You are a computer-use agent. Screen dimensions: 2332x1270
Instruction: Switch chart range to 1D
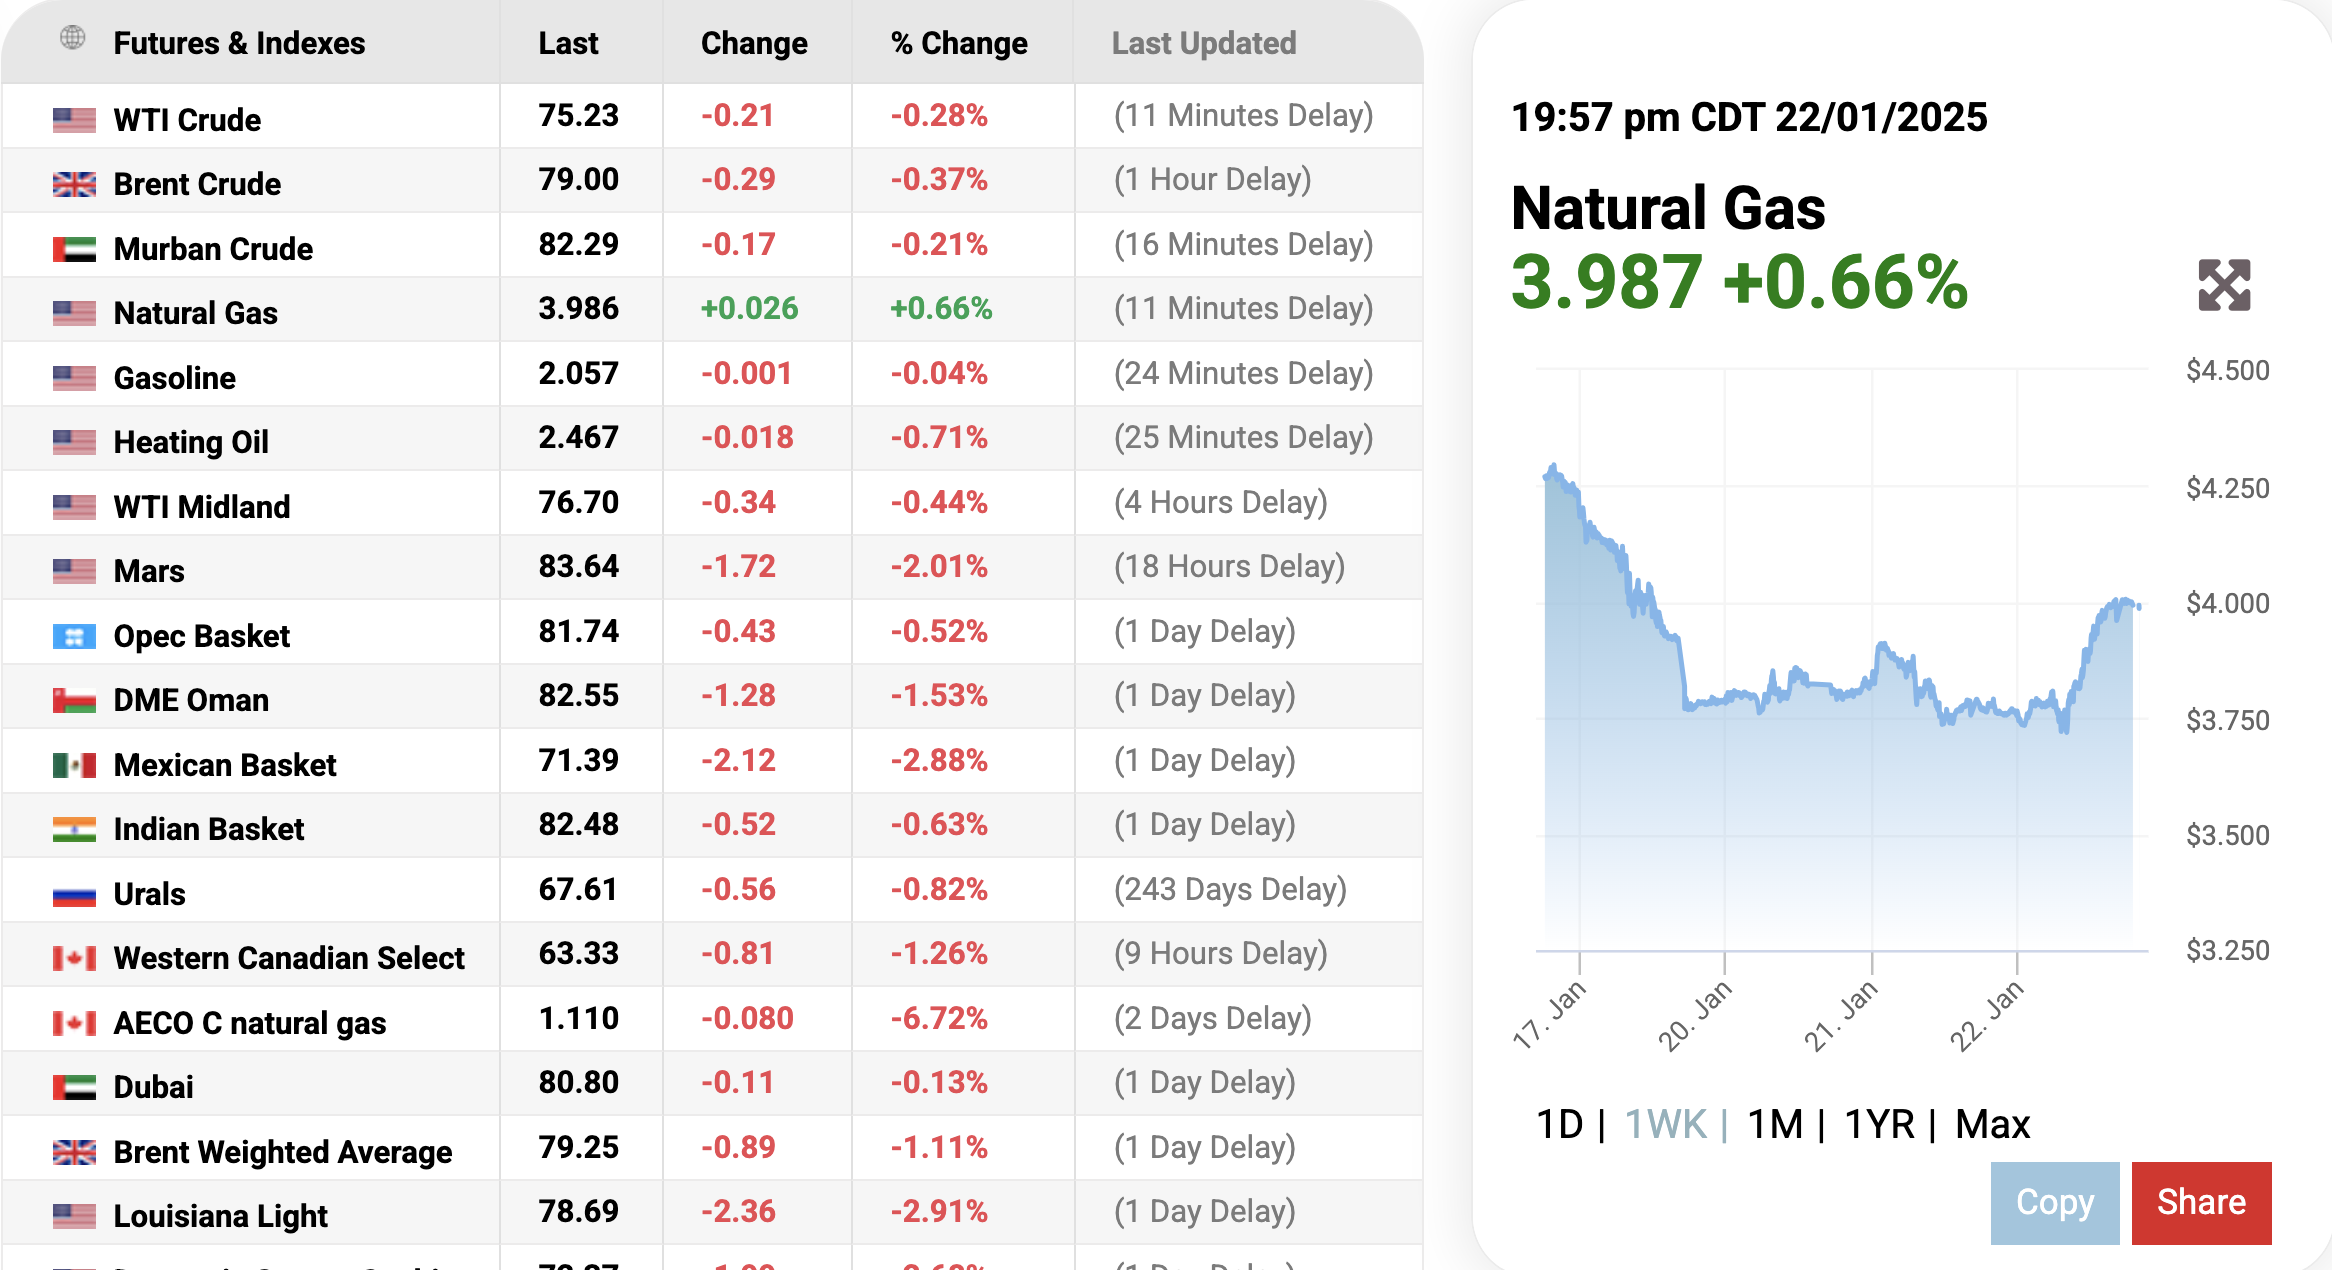[1559, 1124]
